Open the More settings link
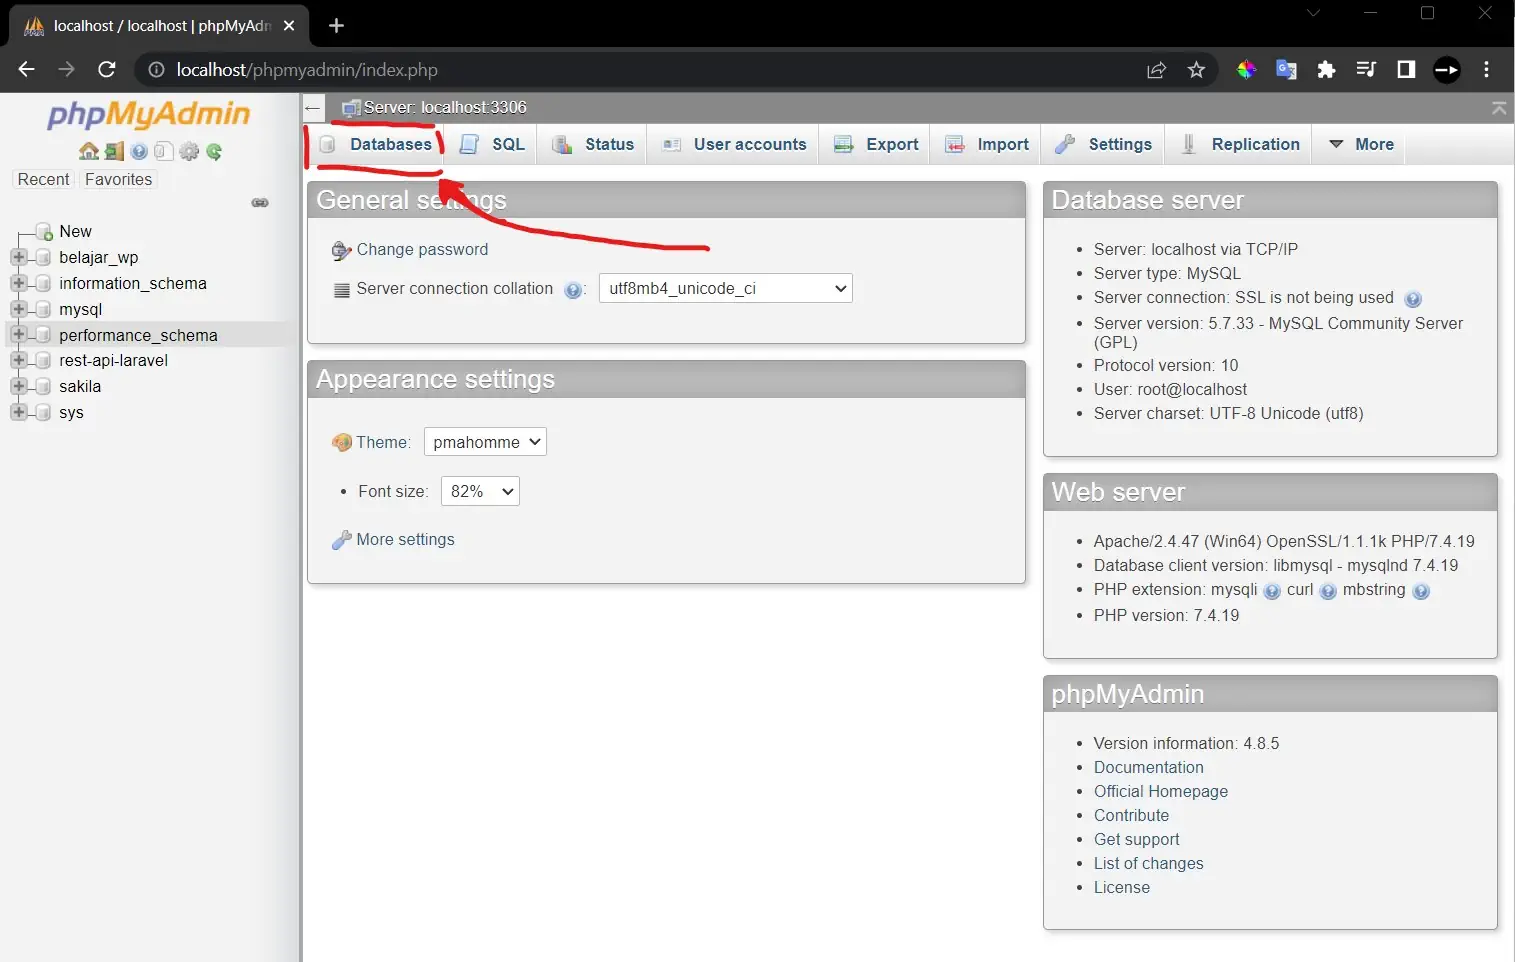The height and width of the screenshot is (962, 1515). [x=405, y=539]
